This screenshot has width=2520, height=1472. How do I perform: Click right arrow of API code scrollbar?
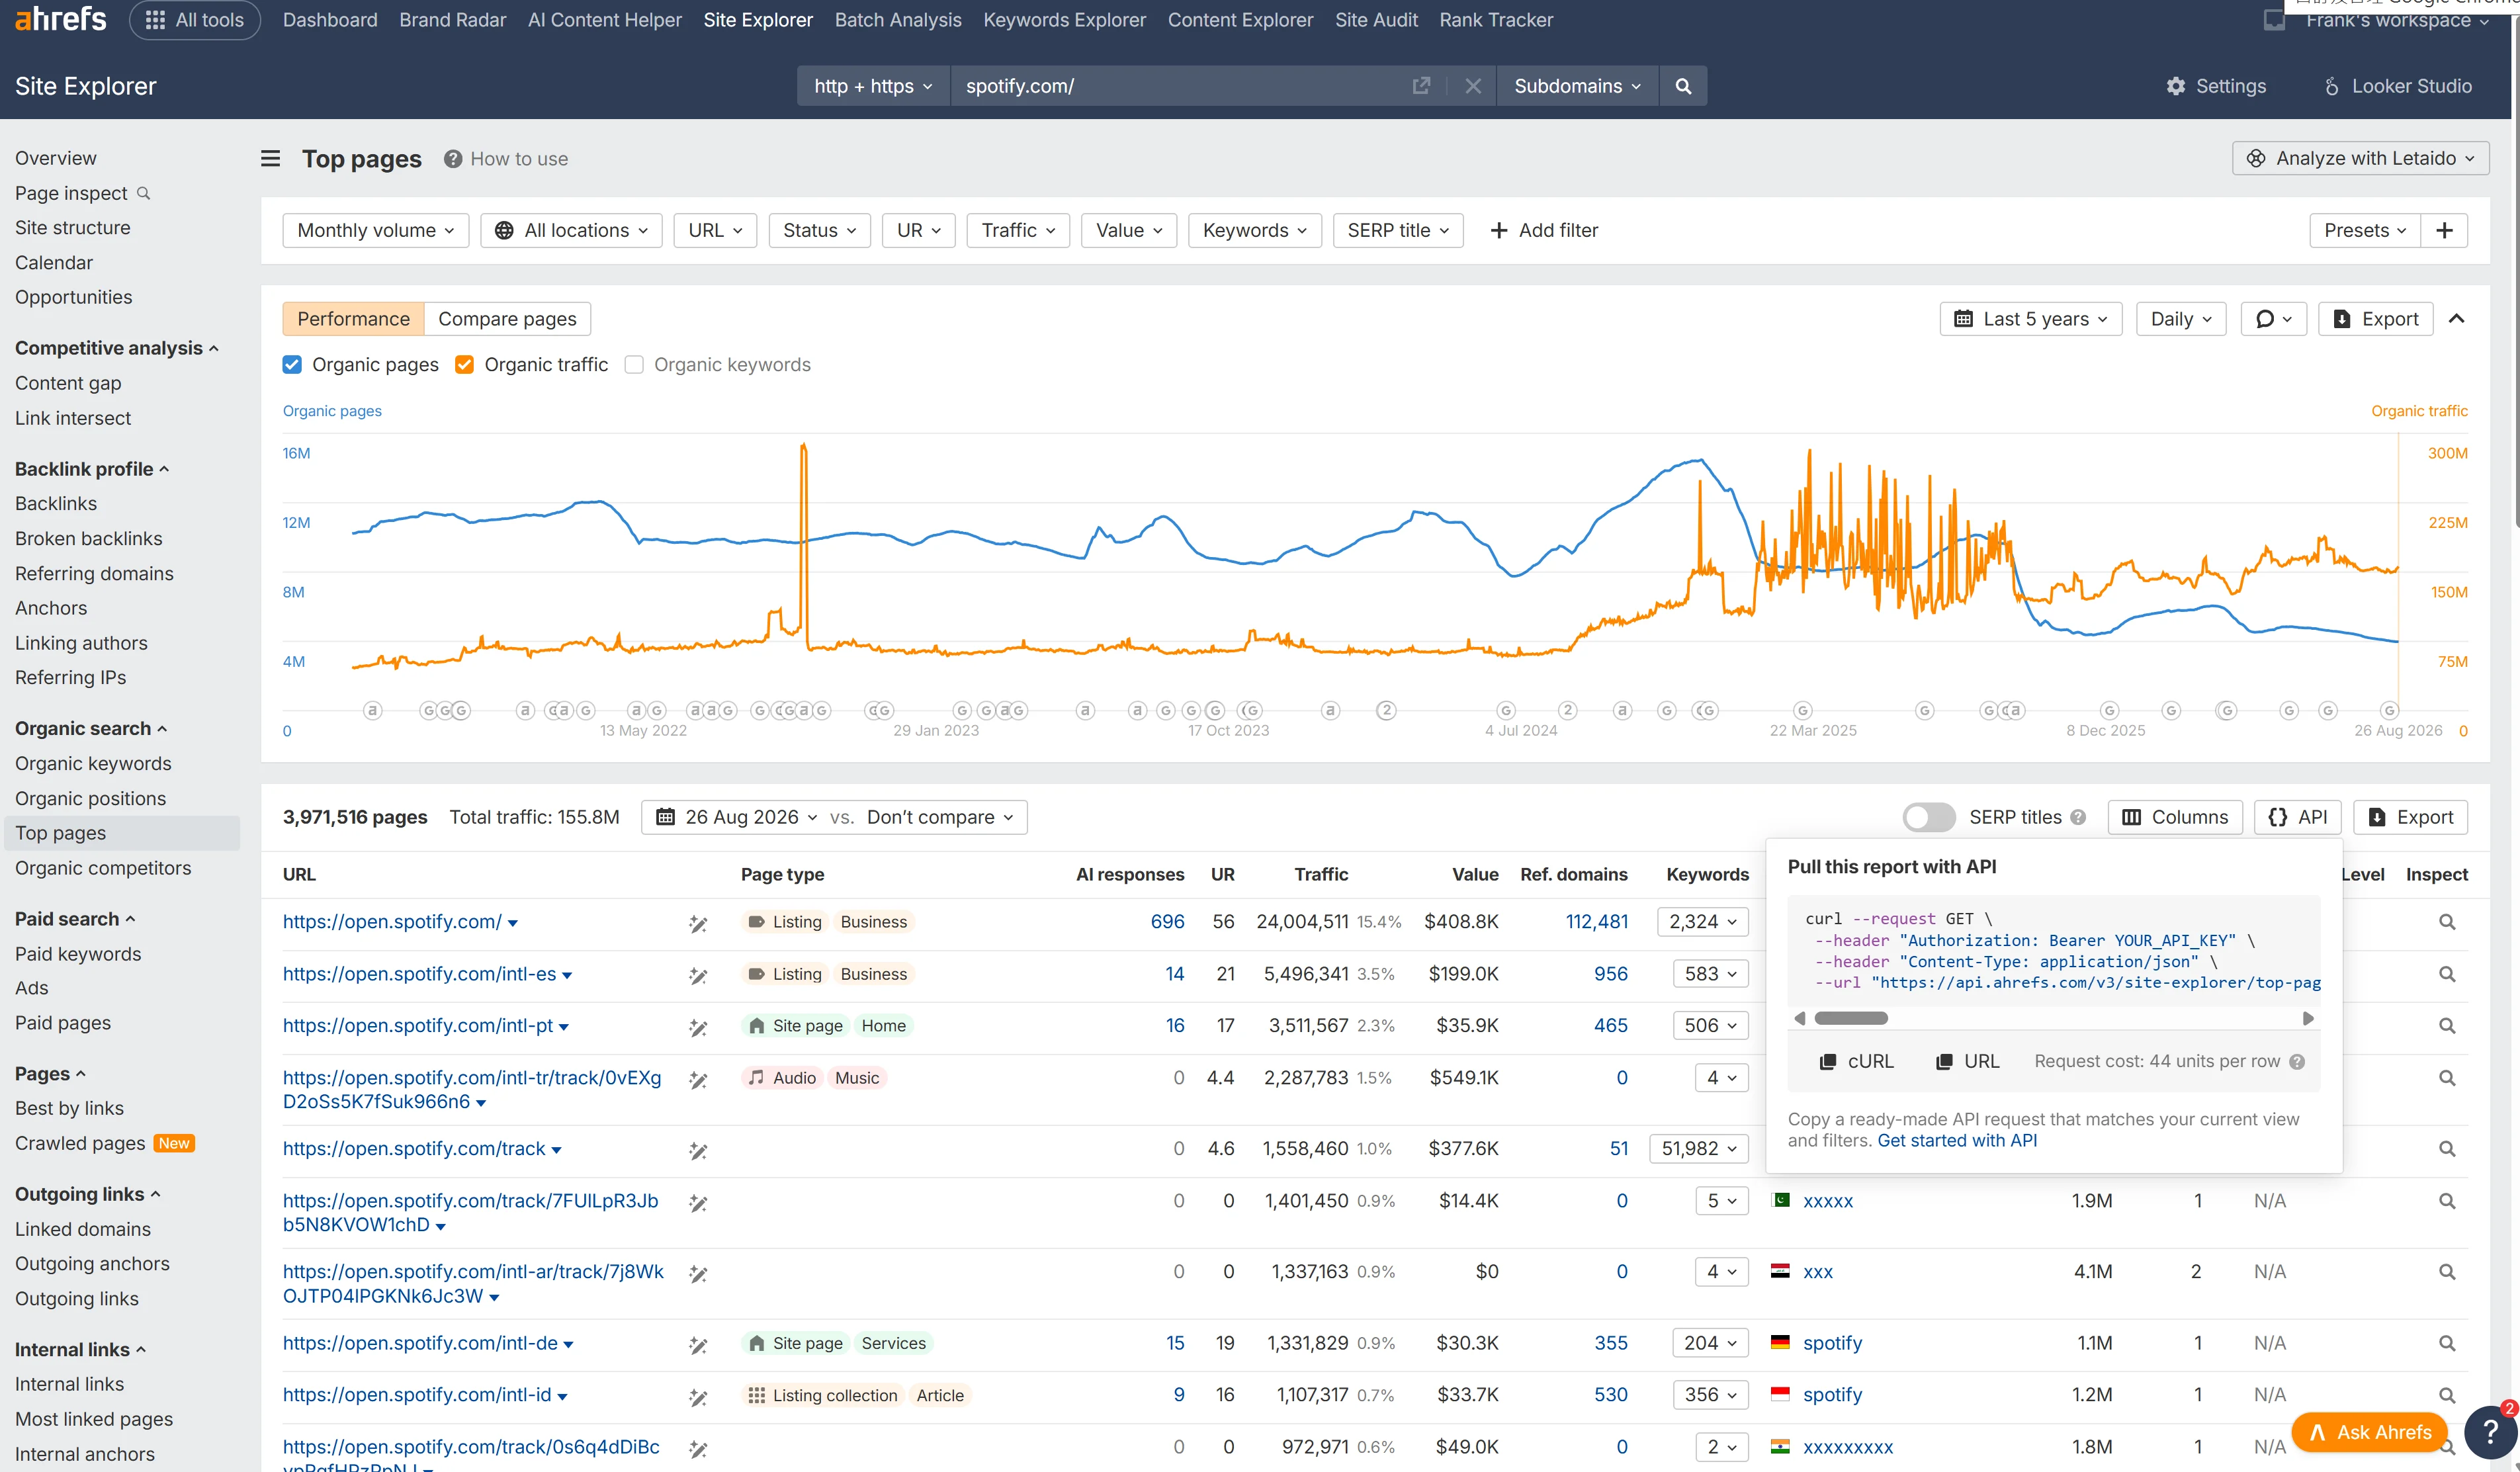tap(2308, 1018)
